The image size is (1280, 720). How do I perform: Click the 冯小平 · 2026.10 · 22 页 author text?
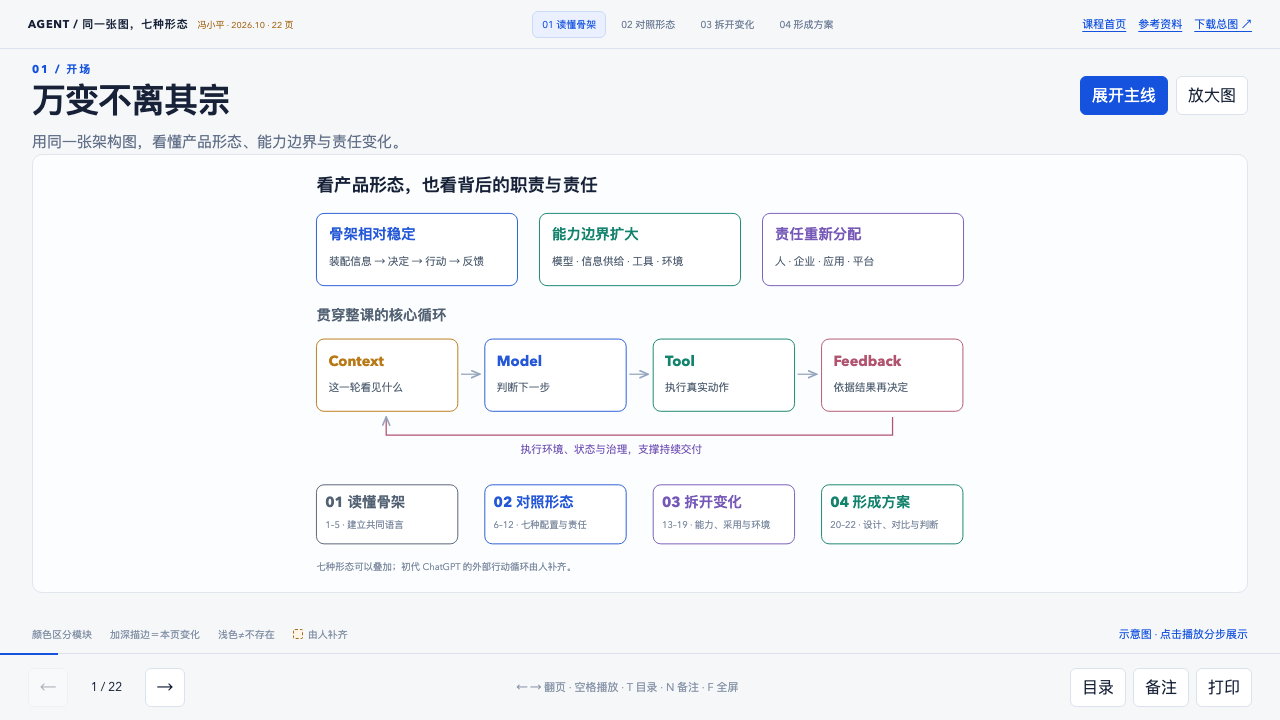[245, 24]
